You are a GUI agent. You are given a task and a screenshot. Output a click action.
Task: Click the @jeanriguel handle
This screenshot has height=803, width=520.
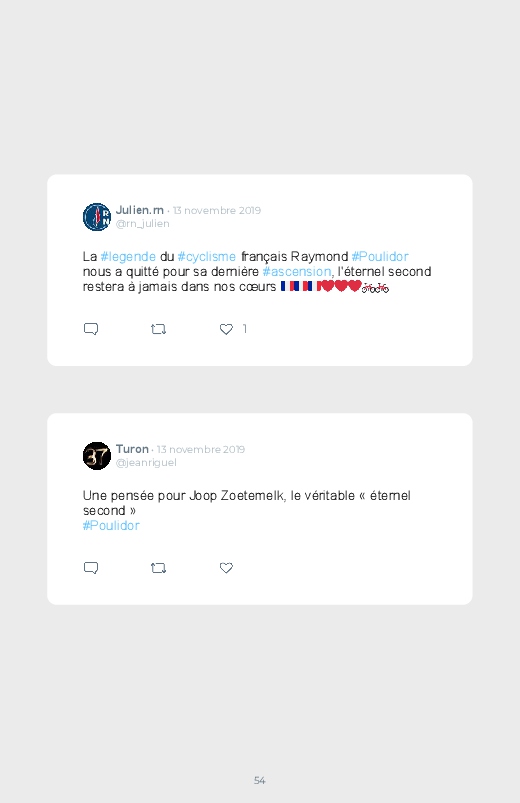click(146, 462)
